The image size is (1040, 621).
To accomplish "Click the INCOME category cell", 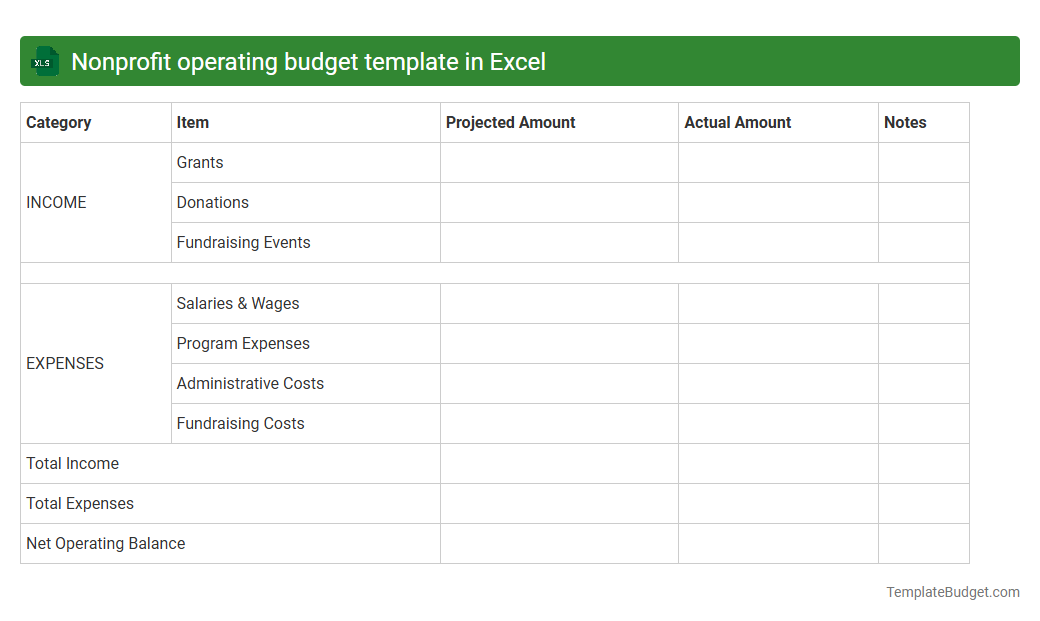I will click(x=56, y=202).
